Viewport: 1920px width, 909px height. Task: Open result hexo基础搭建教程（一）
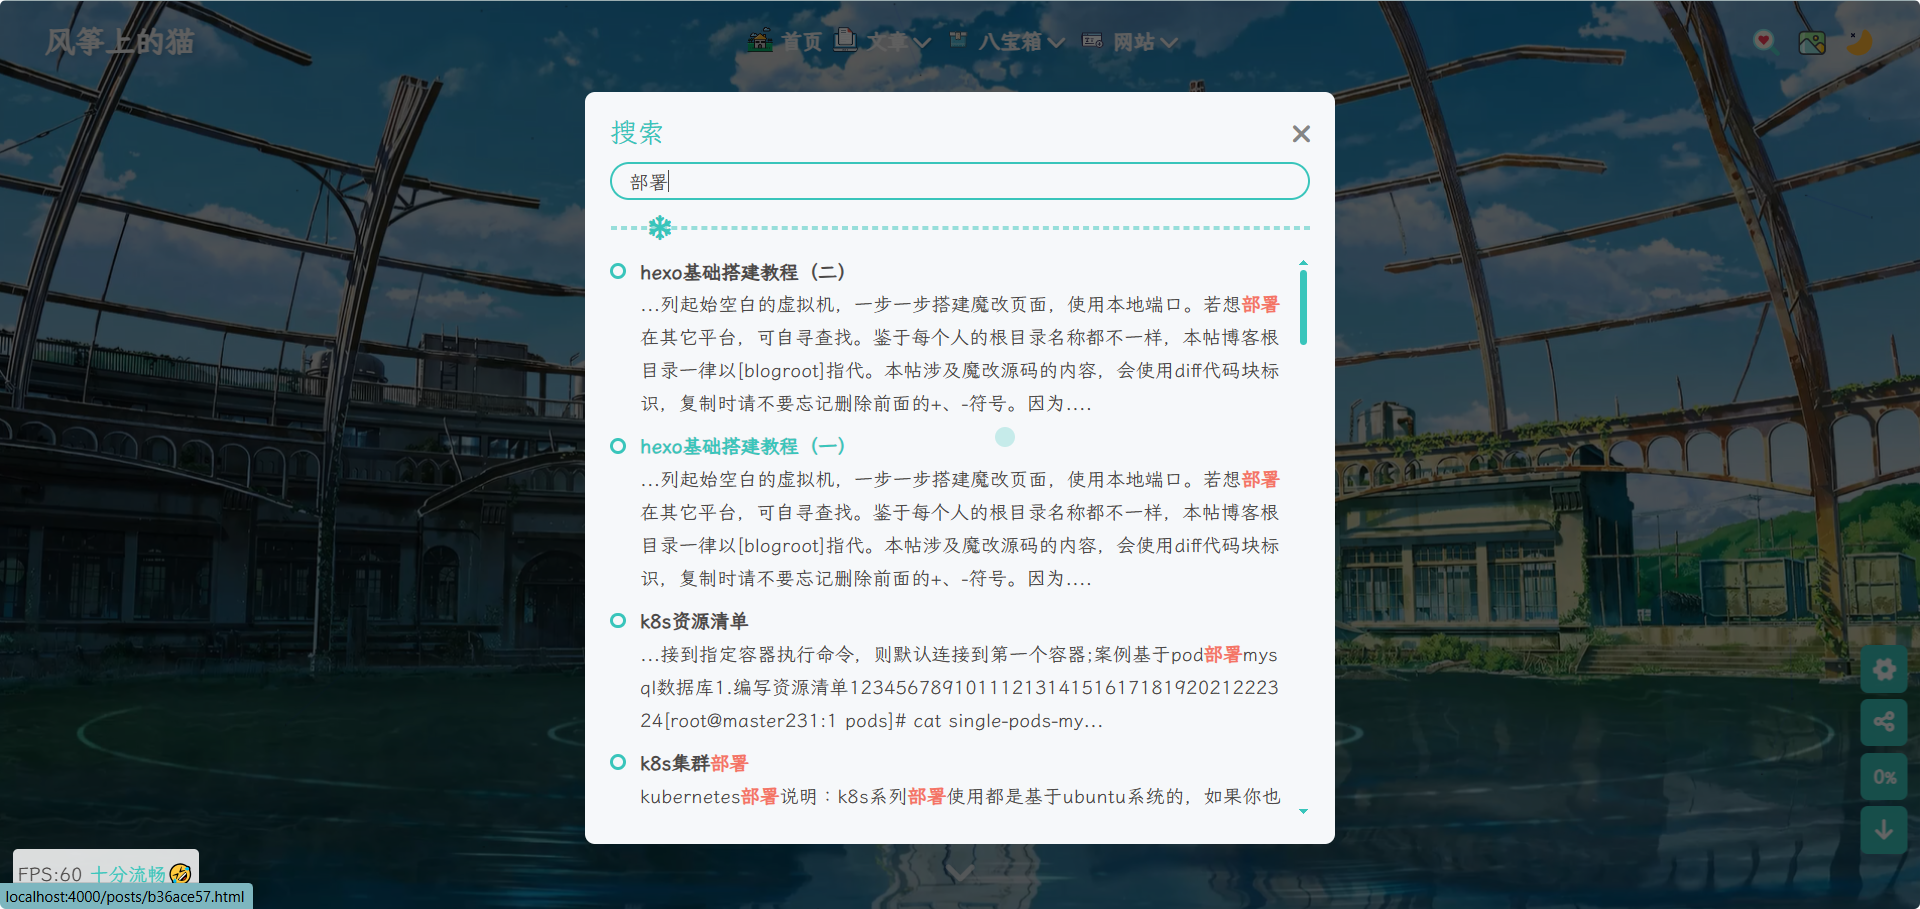tap(742, 447)
